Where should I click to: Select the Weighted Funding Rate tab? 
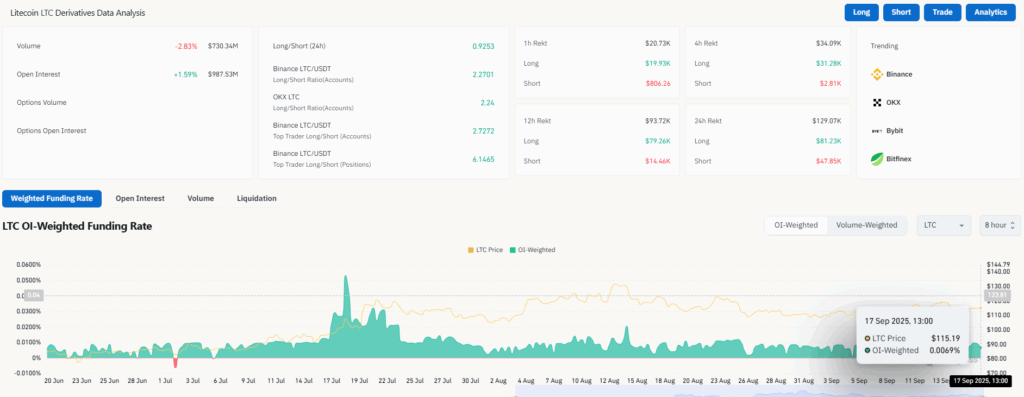(52, 198)
